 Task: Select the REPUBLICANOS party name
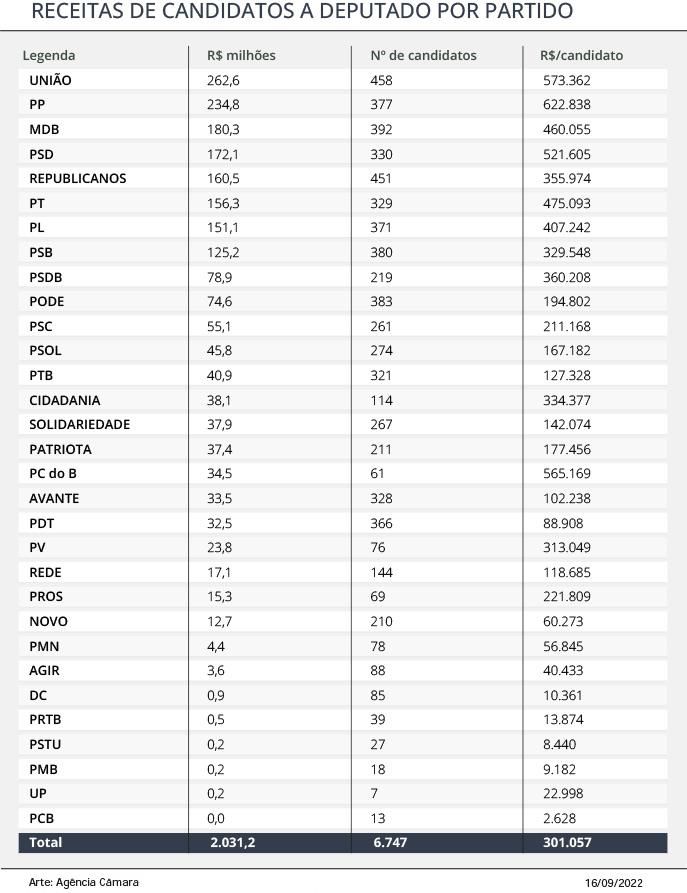77,178
